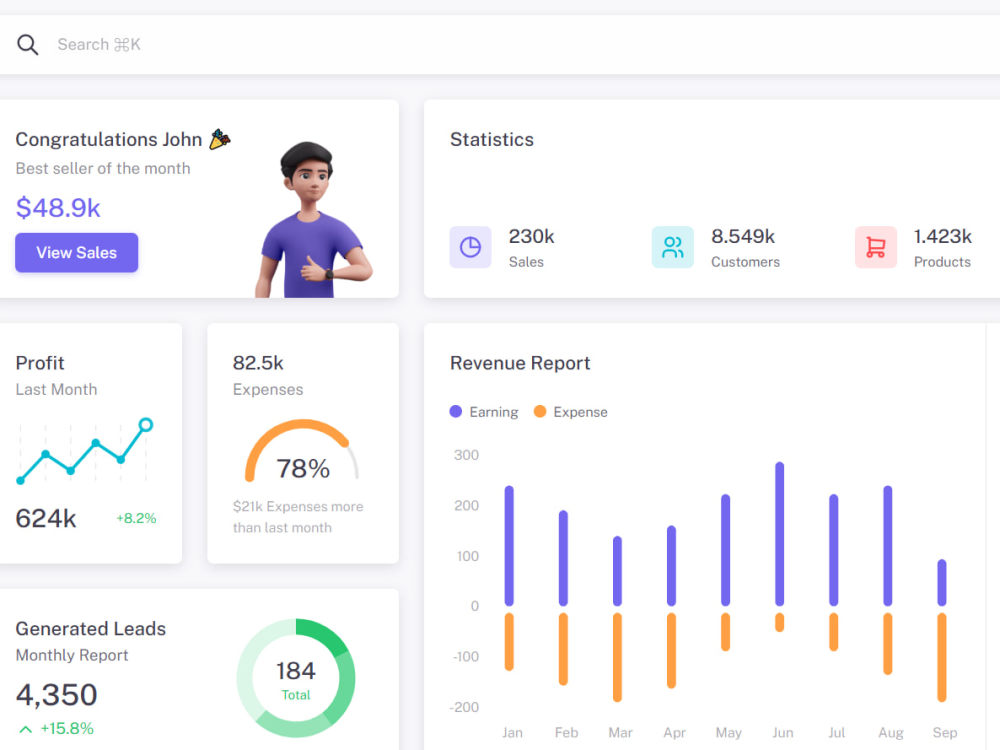
Task: Click the June purple earning bar
Action: 779,534
